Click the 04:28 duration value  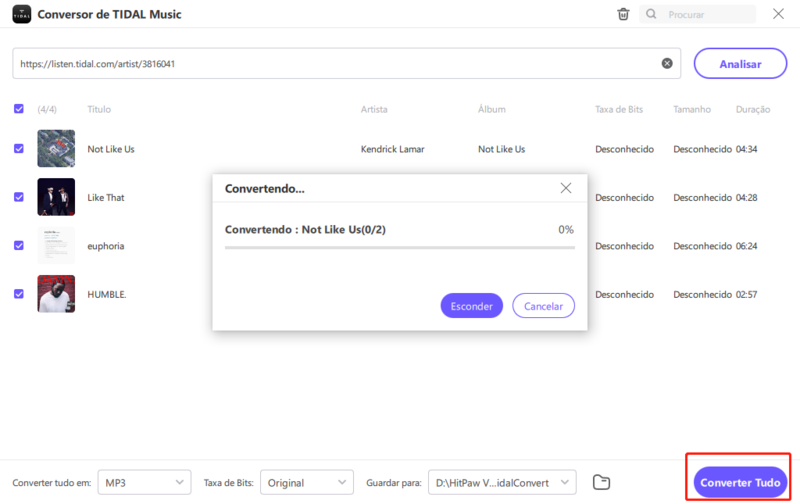coord(746,197)
